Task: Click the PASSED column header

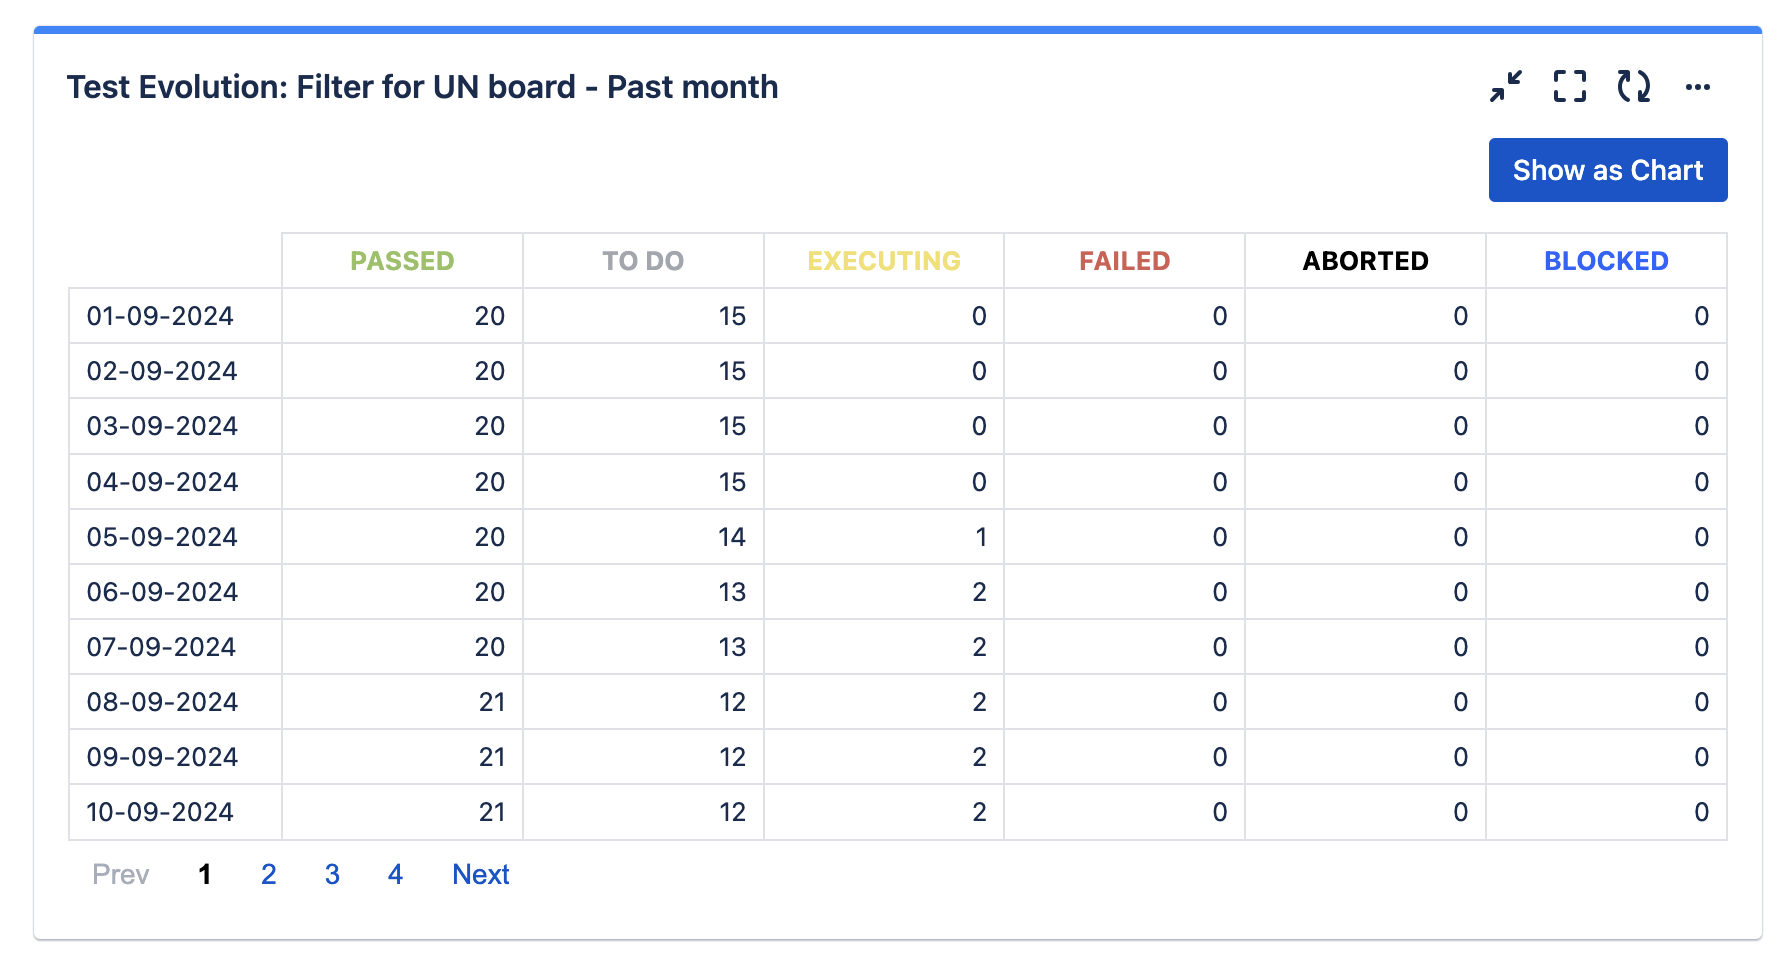Action: click(402, 261)
